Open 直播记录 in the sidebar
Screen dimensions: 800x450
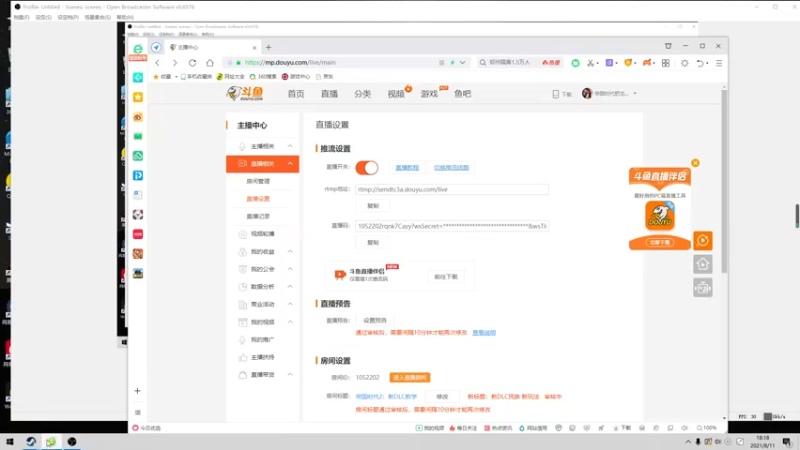coord(258,216)
